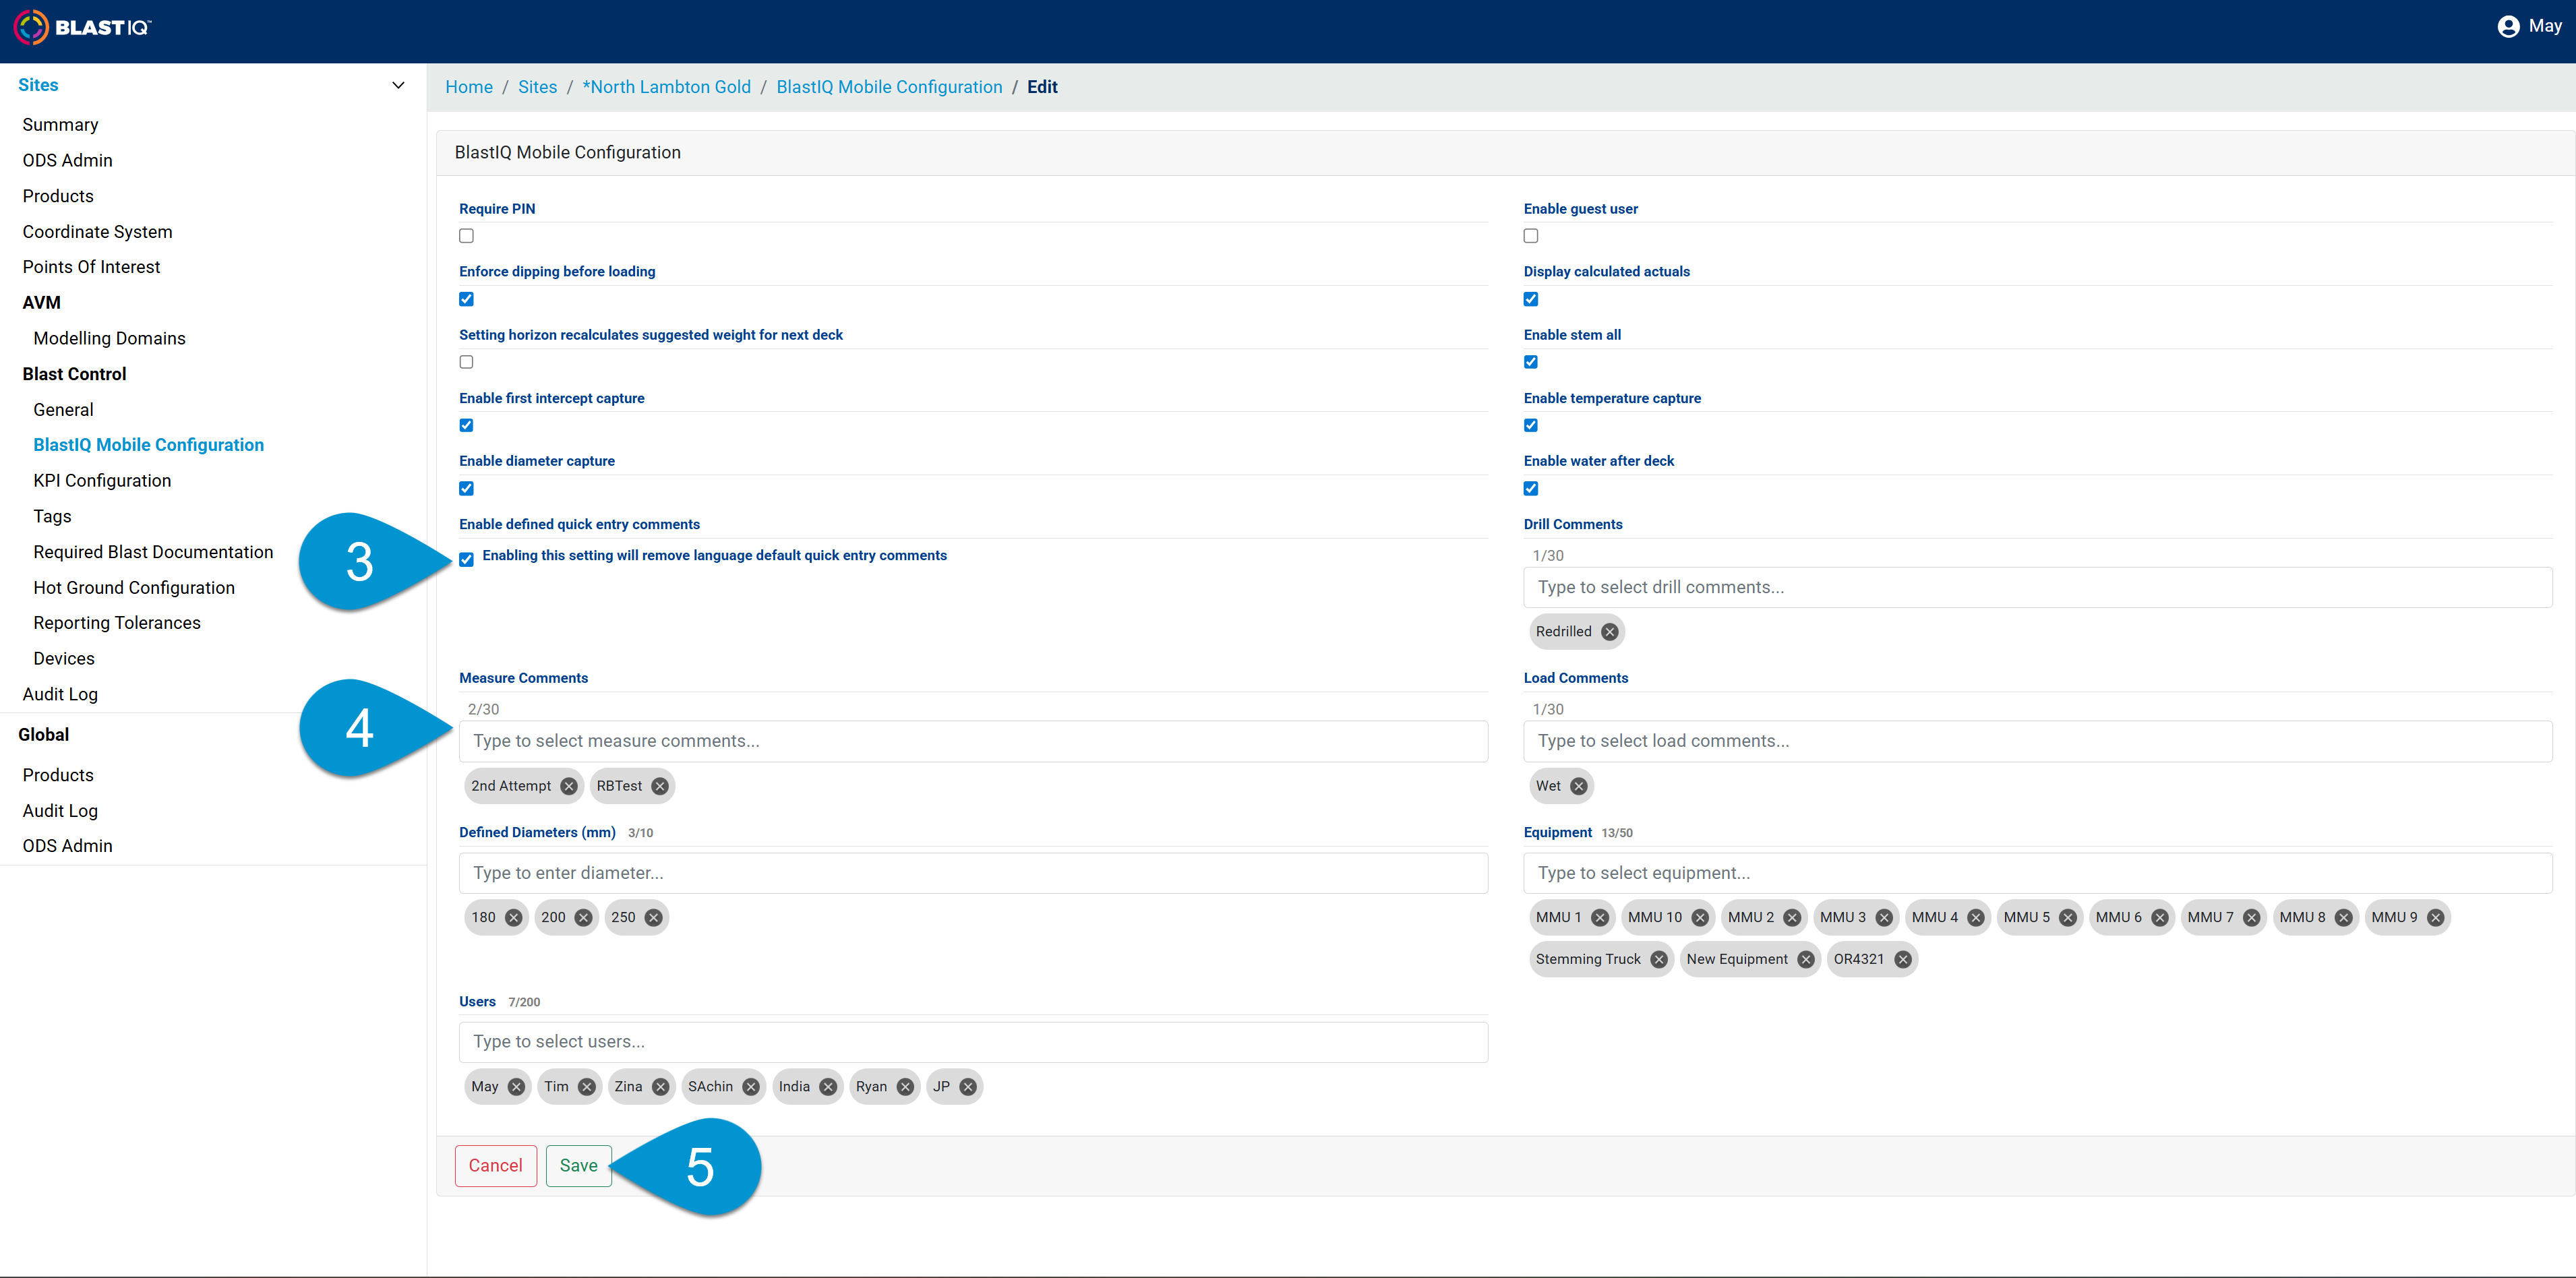Go to Home breadcrumb link
Viewport: 2576px width, 1278px height.
(x=469, y=87)
